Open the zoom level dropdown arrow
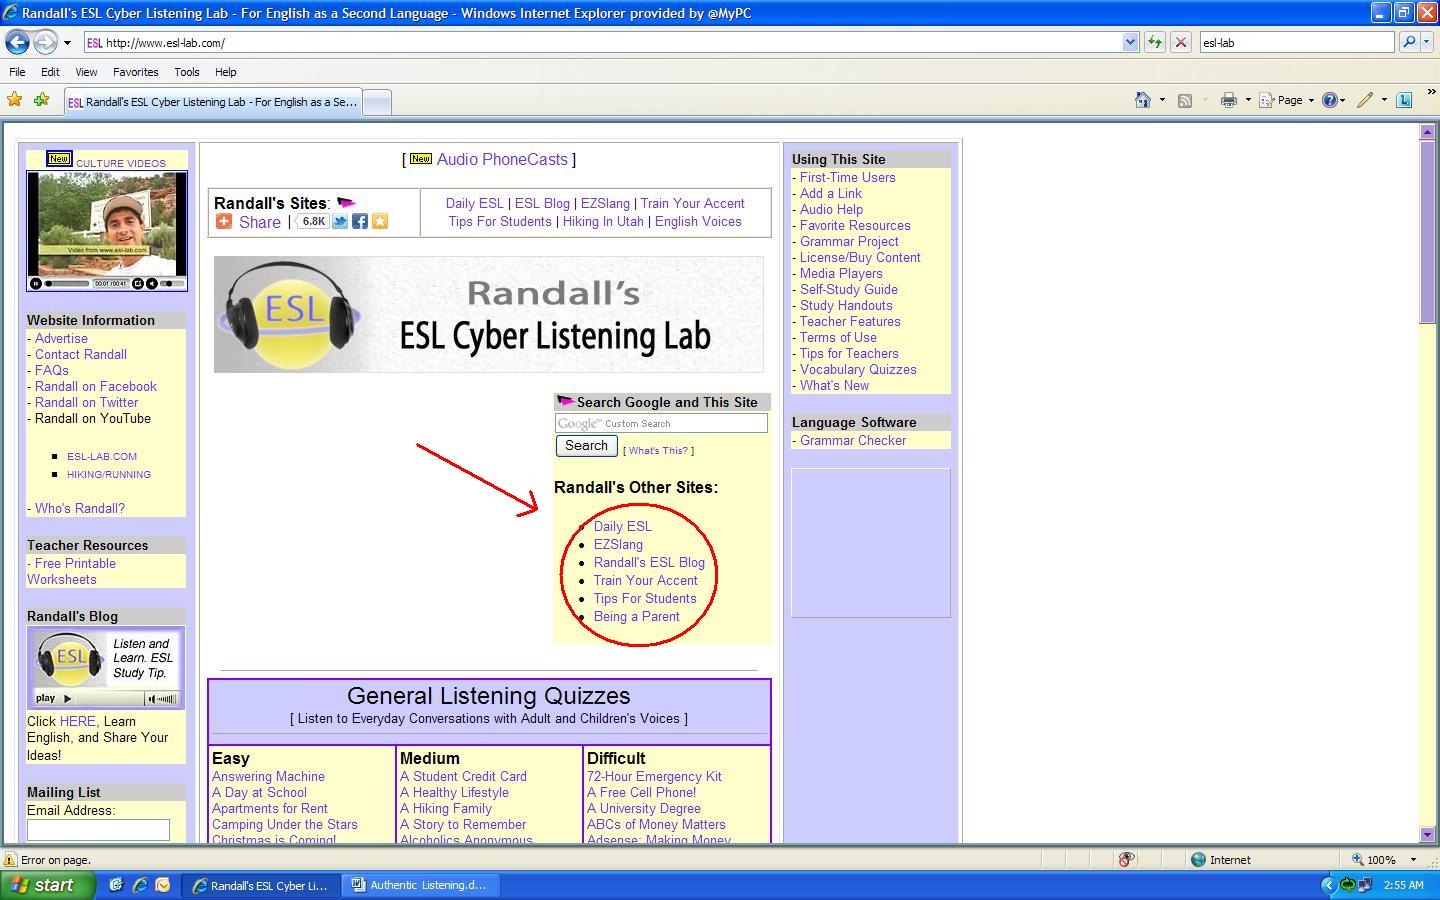 1413,859
